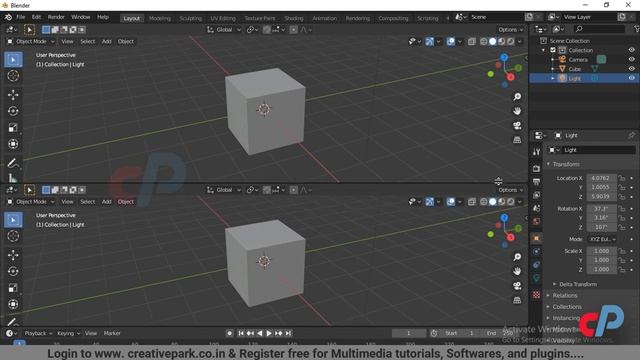Select the Rotate tool in upper viewport
This screenshot has width=640, height=360.
click(13, 111)
